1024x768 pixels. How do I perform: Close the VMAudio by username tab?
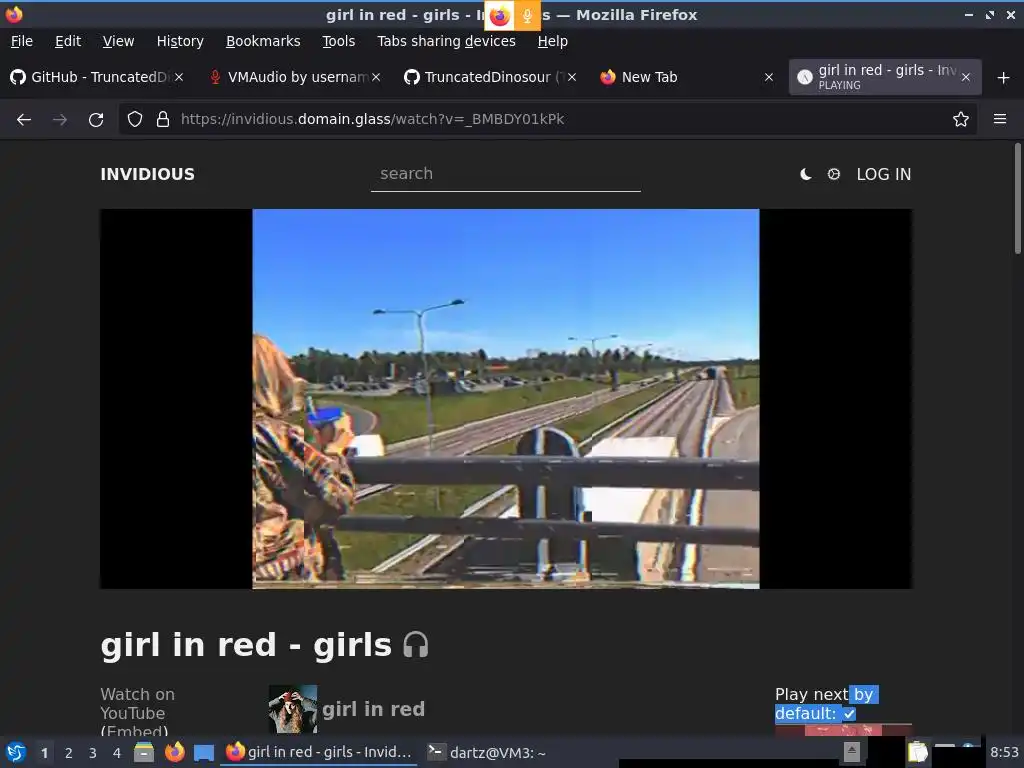[376, 77]
